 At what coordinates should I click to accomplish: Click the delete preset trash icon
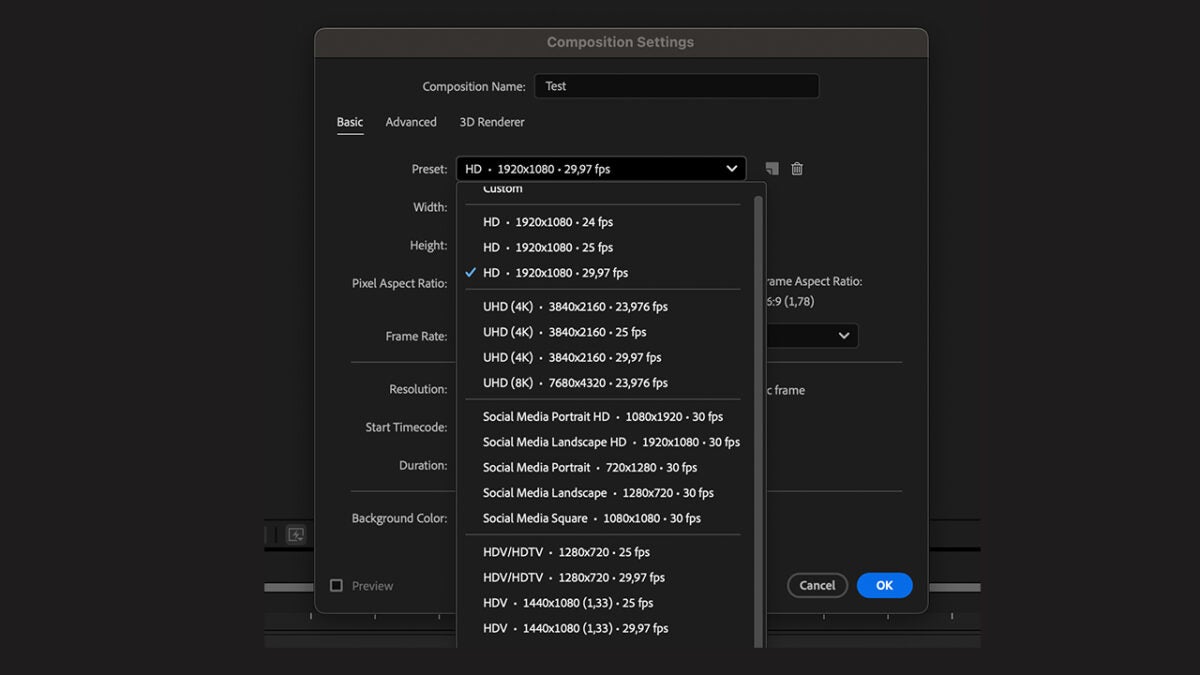point(797,169)
